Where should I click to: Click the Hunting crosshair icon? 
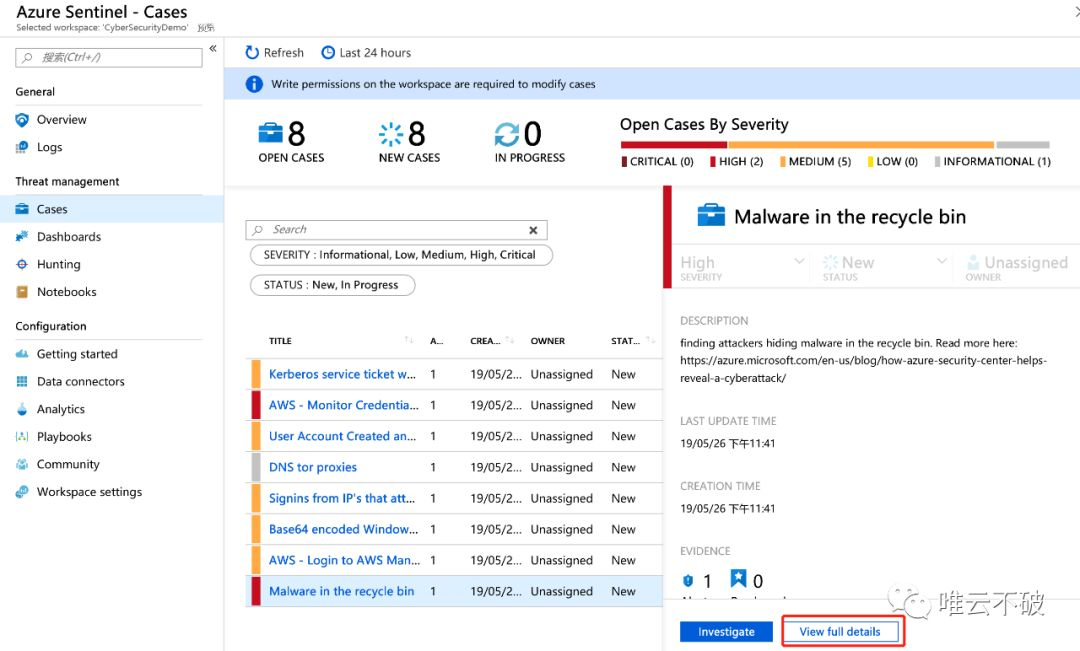tap(22, 264)
